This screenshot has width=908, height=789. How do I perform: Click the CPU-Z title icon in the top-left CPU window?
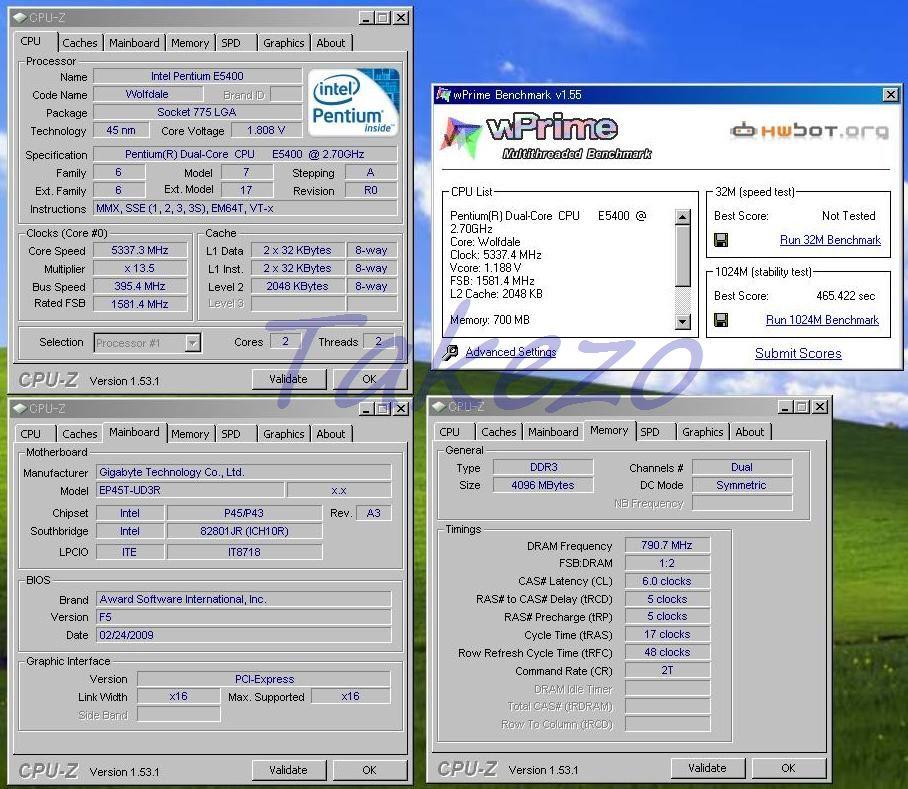pos(20,18)
